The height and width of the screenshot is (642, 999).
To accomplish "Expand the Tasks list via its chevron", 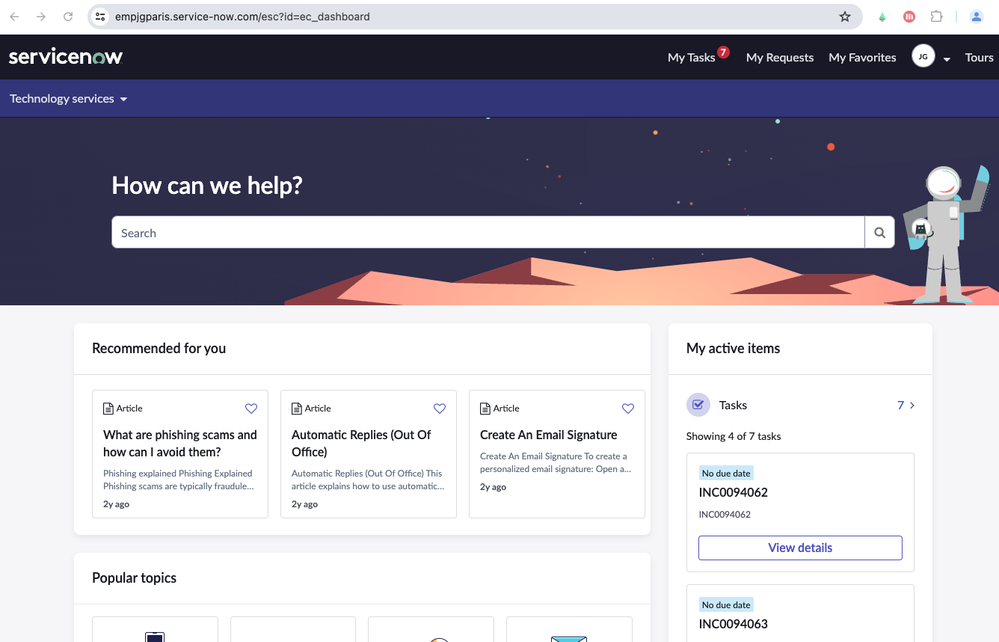I will pos(910,405).
